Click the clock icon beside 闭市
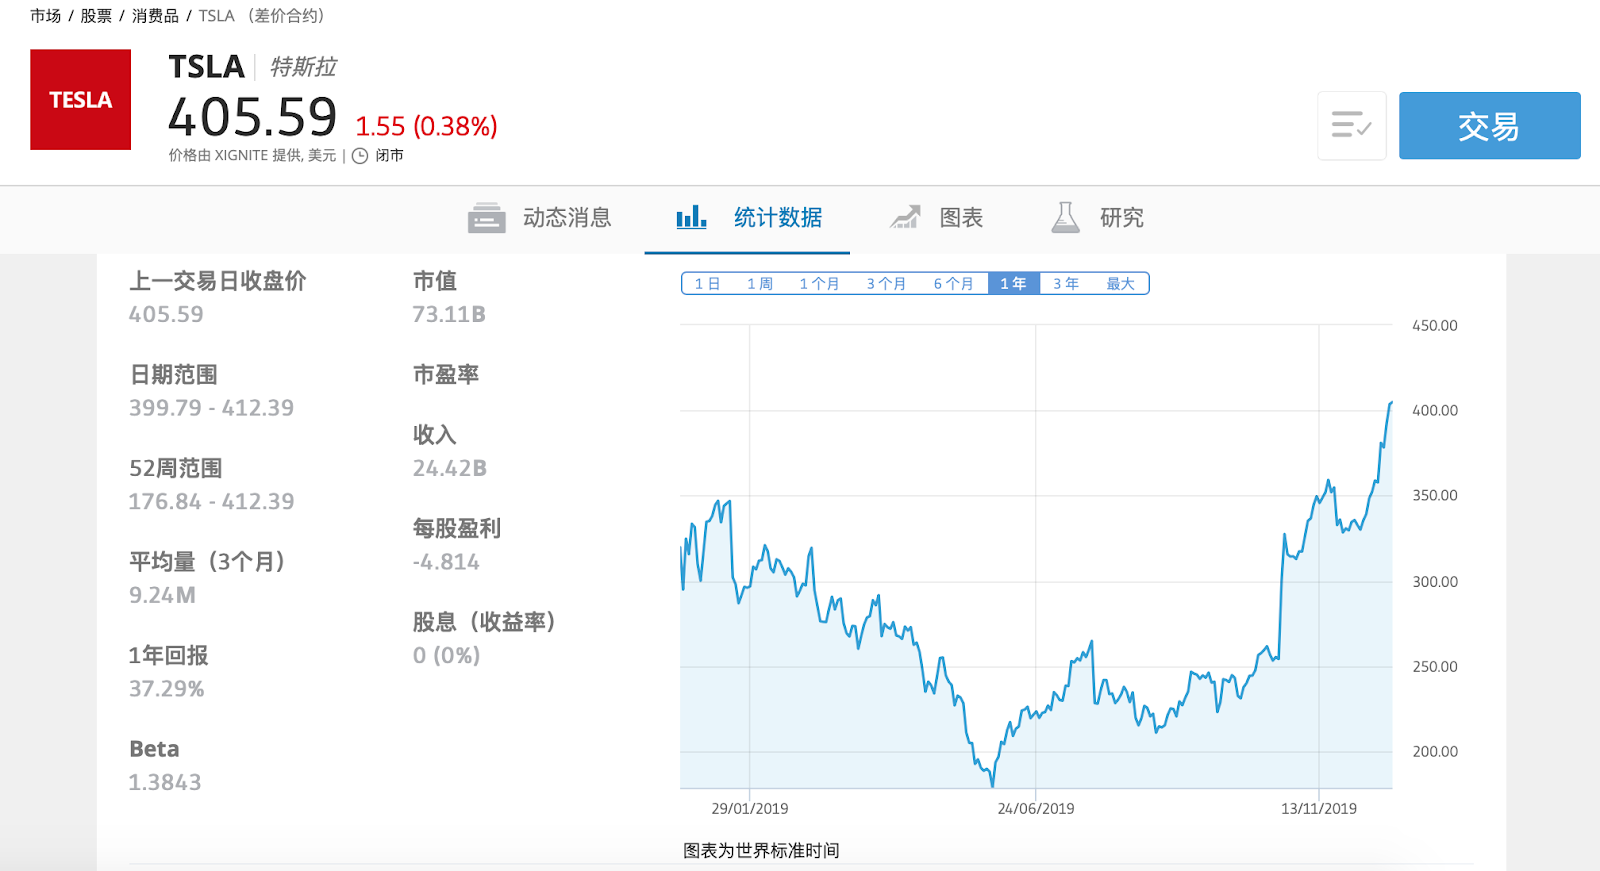 coord(360,156)
